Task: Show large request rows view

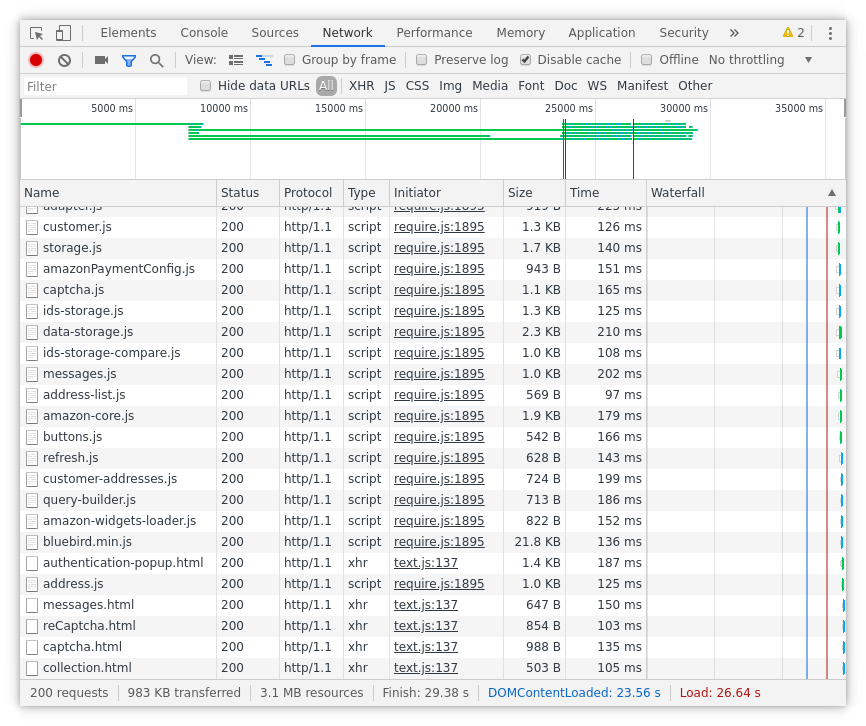Action: [236, 59]
